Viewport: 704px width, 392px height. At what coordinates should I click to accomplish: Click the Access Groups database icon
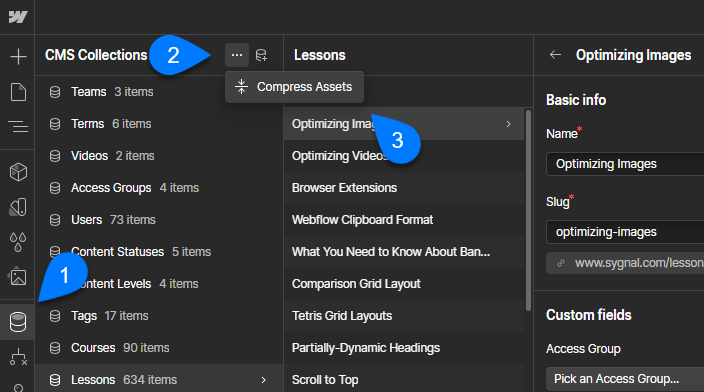[55, 188]
